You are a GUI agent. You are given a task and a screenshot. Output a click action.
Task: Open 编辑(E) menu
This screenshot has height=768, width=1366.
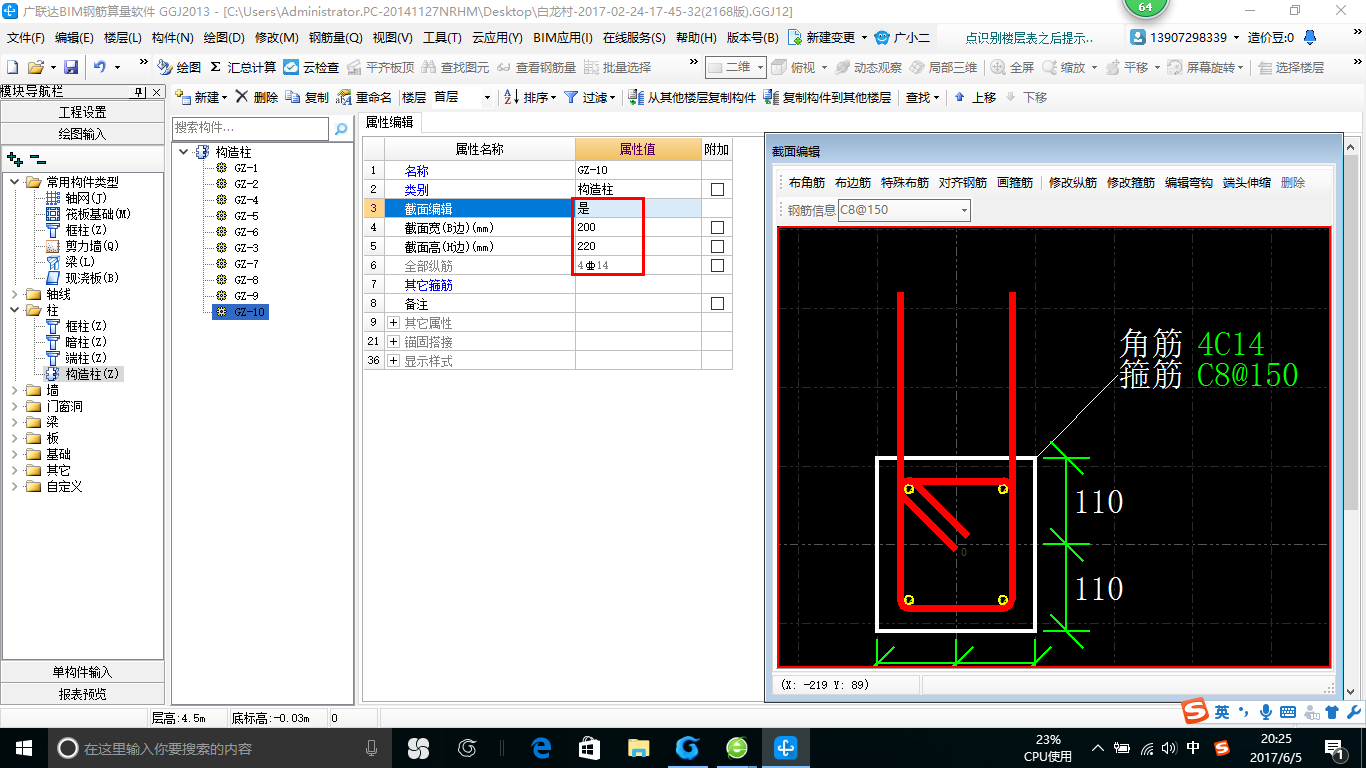click(x=74, y=38)
